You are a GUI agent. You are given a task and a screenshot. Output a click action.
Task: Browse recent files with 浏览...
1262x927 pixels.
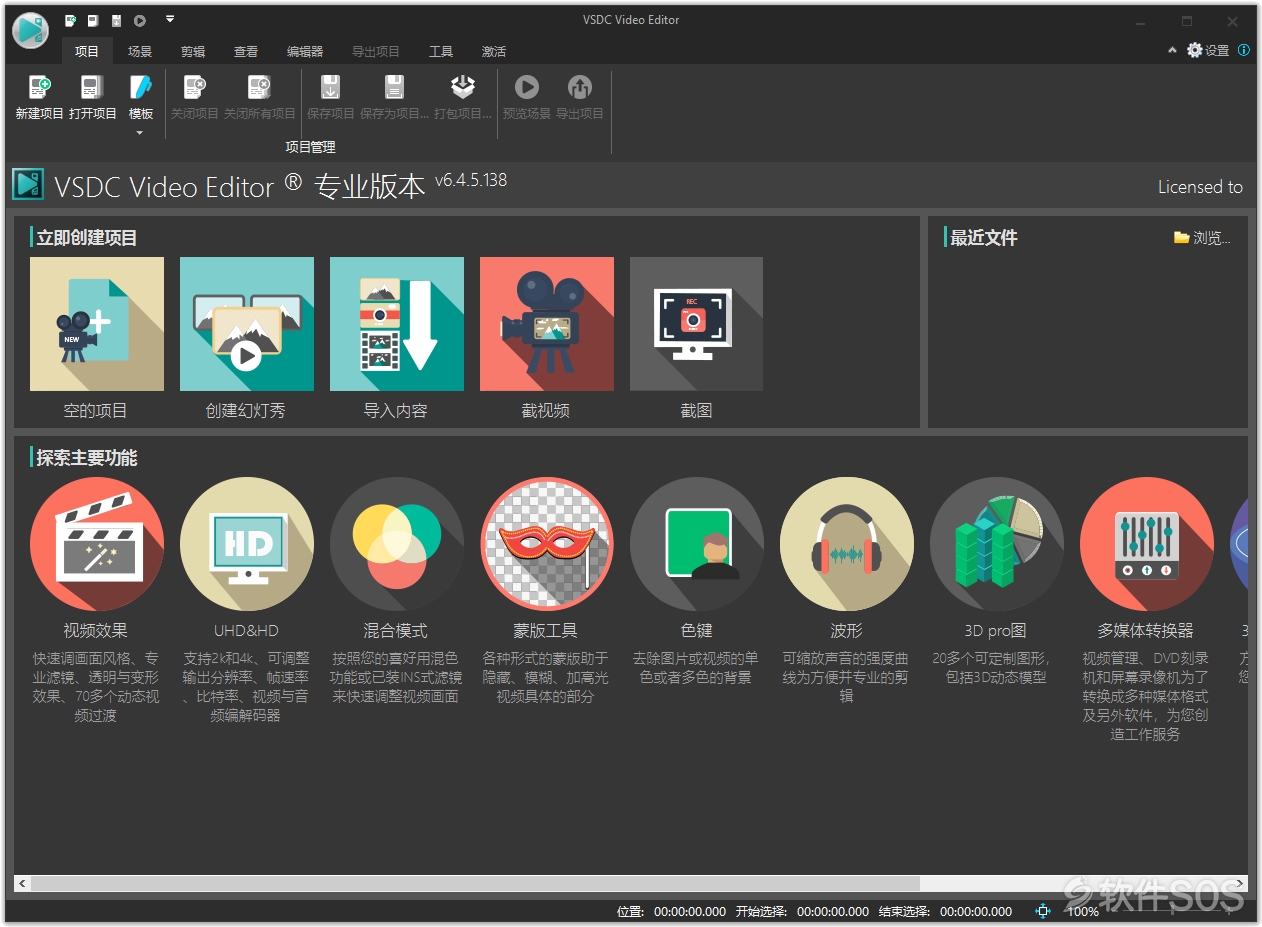click(1202, 238)
